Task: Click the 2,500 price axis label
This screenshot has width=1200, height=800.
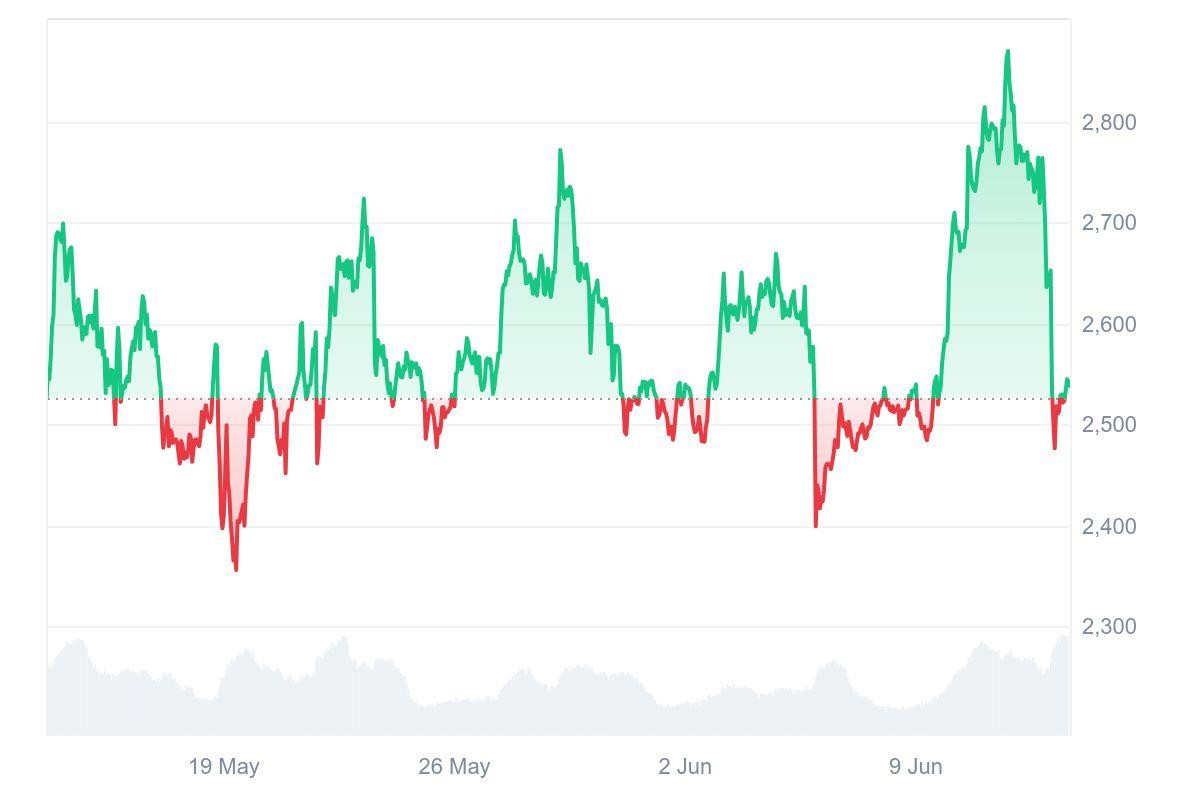Action: (1108, 425)
